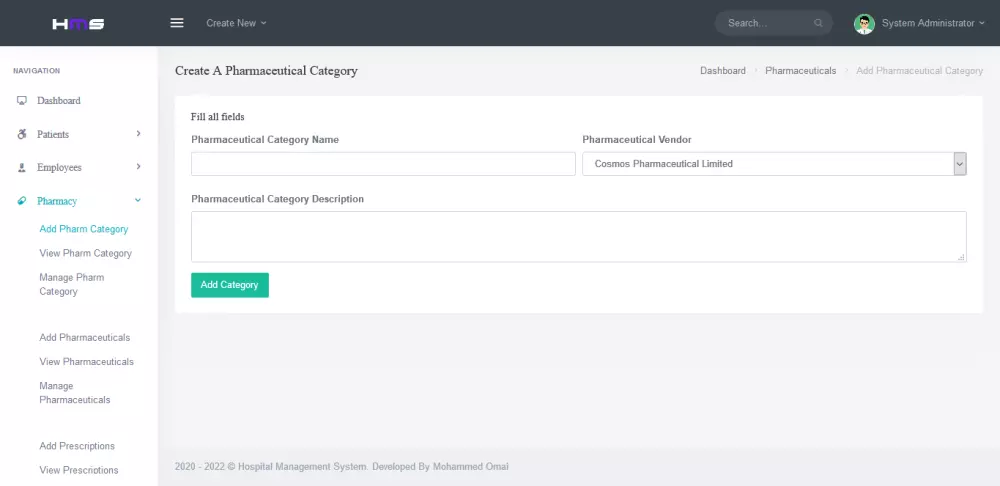Open Add Pharm Category link
Image resolution: width=1000 pixels, height=486 pixels.
click(84, 229)
